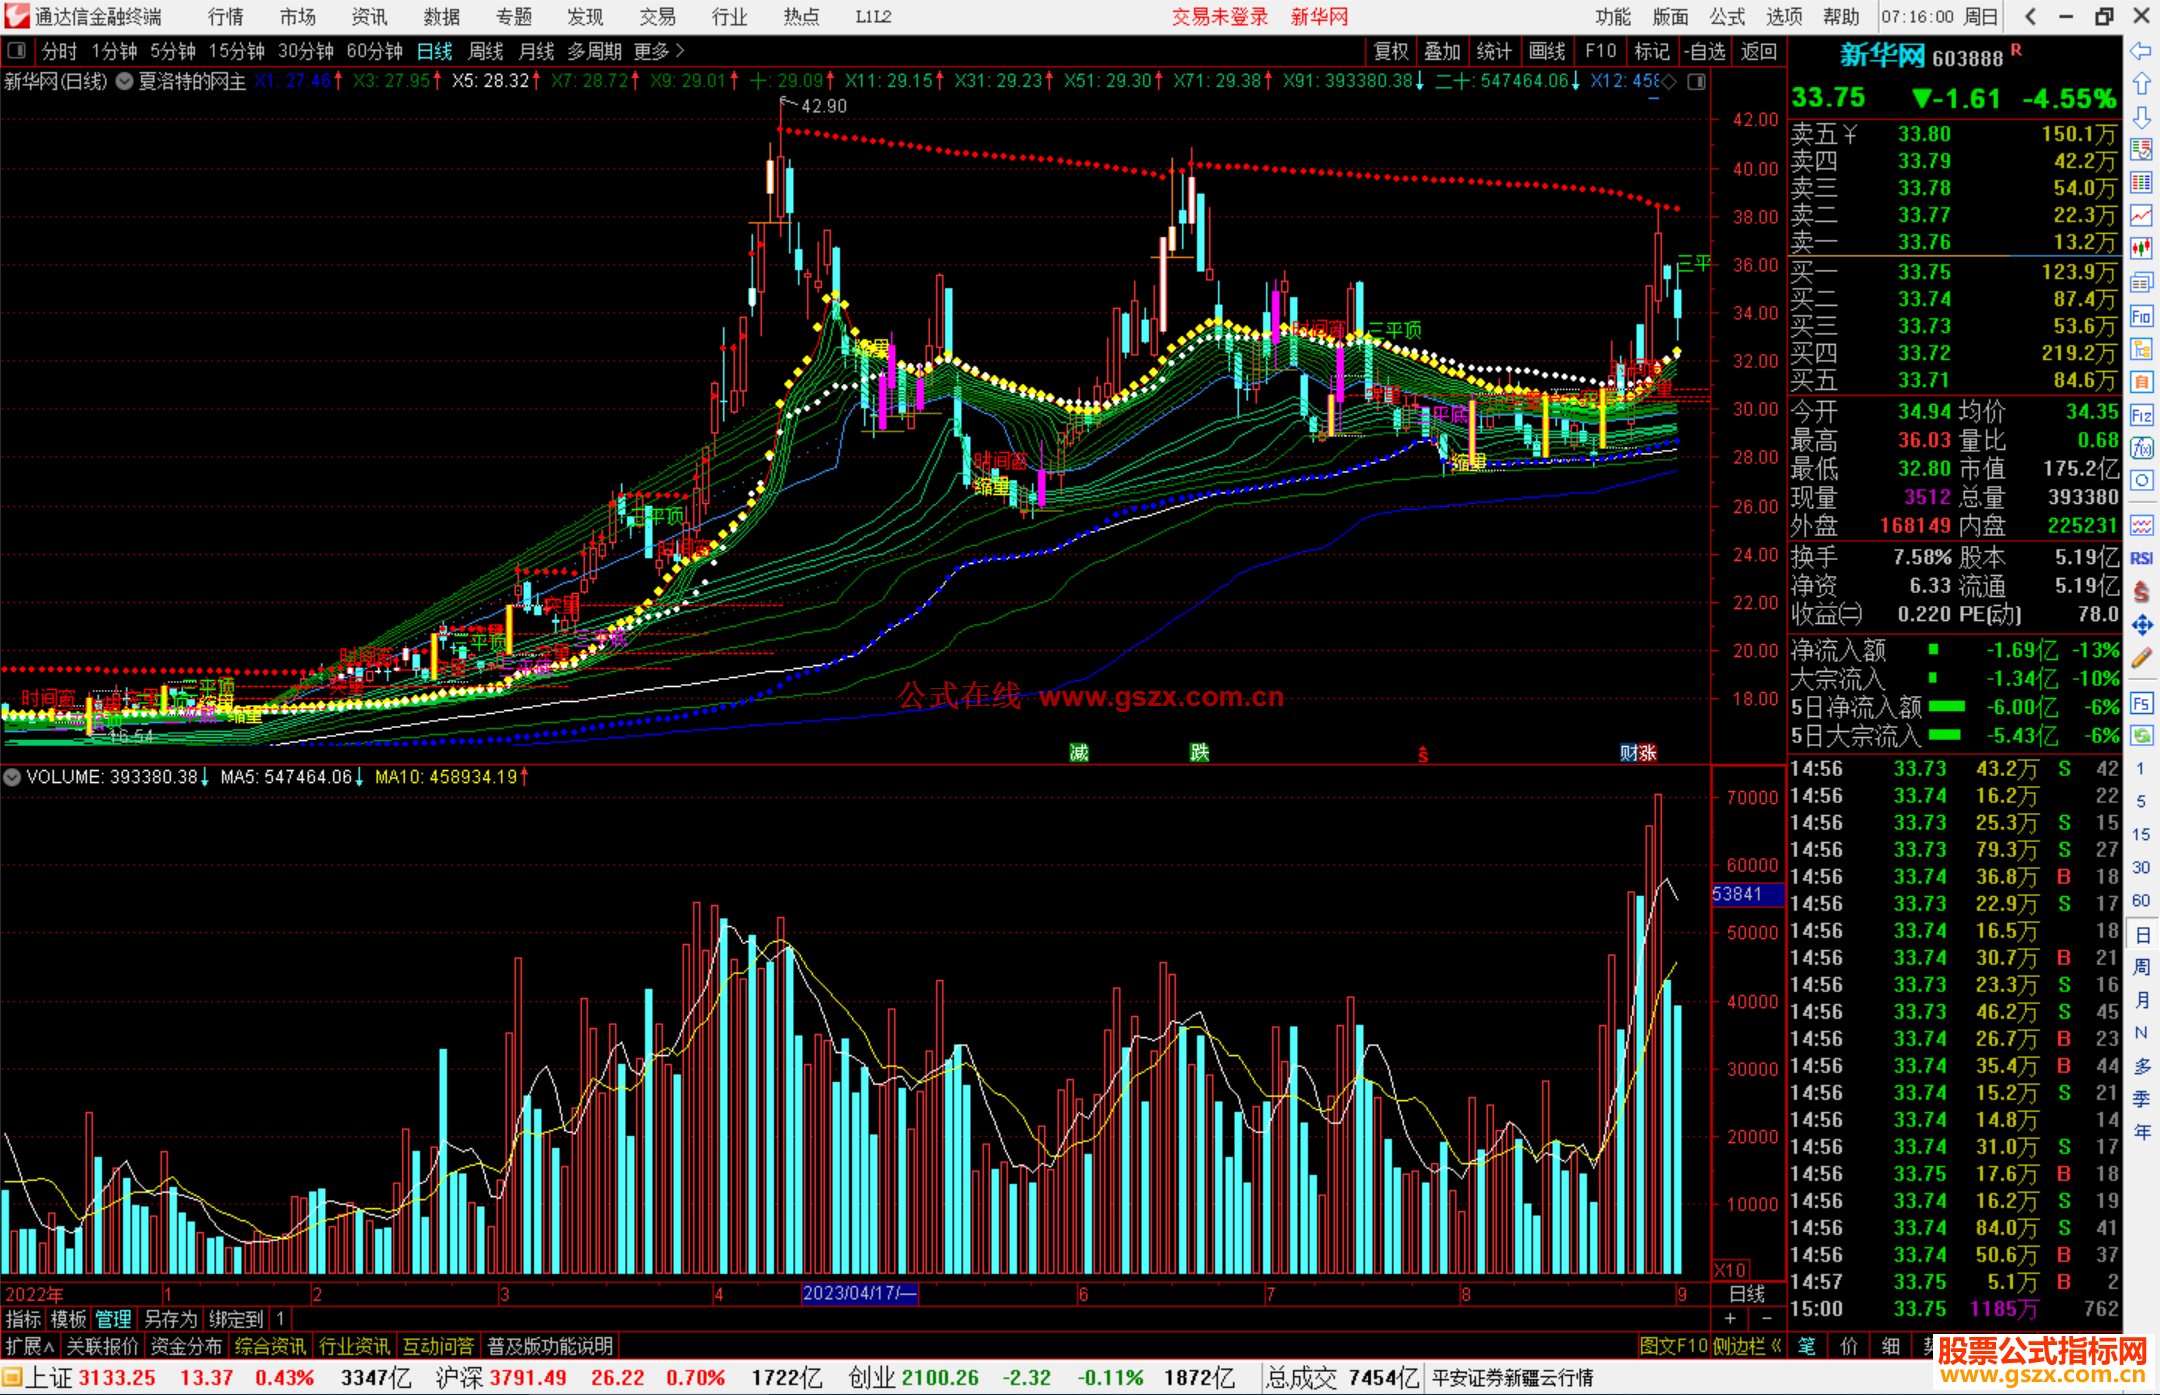Screen dimensions: 2160x1395
Task: Expand the 更多 periods dropdown
Action: pos(658,51)
